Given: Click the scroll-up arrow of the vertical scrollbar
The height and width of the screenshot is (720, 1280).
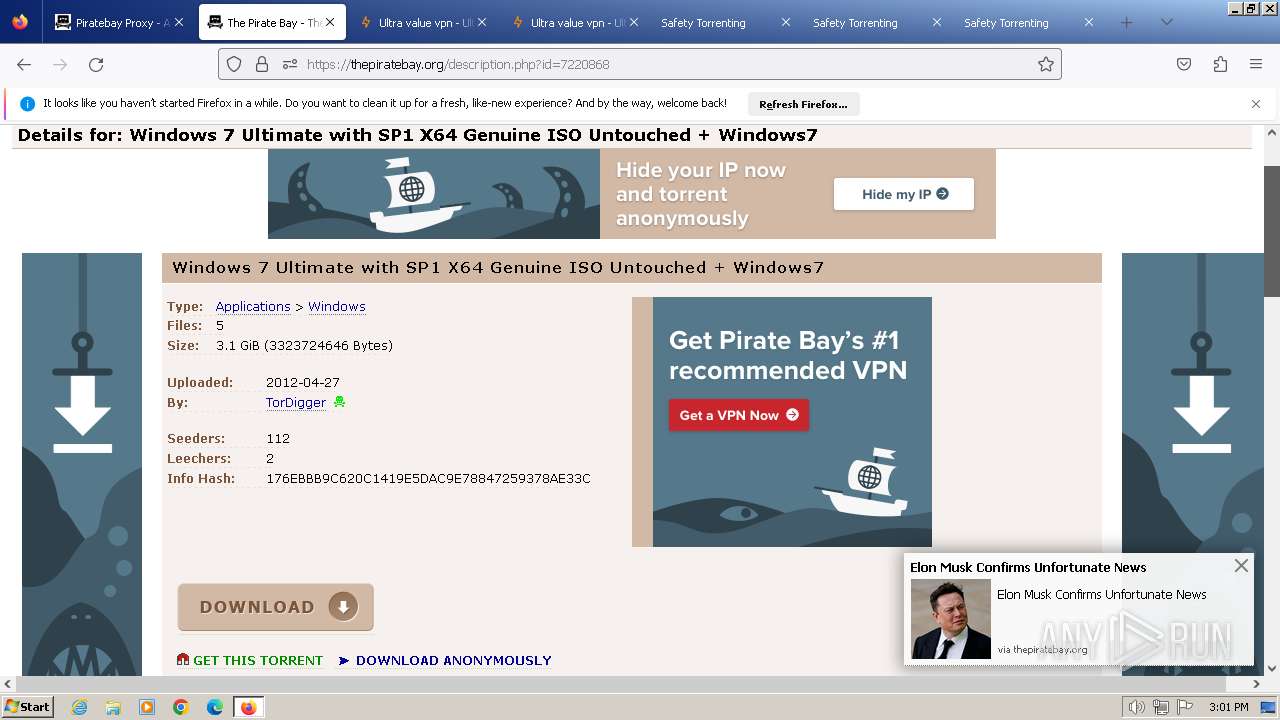Looking at the screenshot, I should click(1272, 132).
